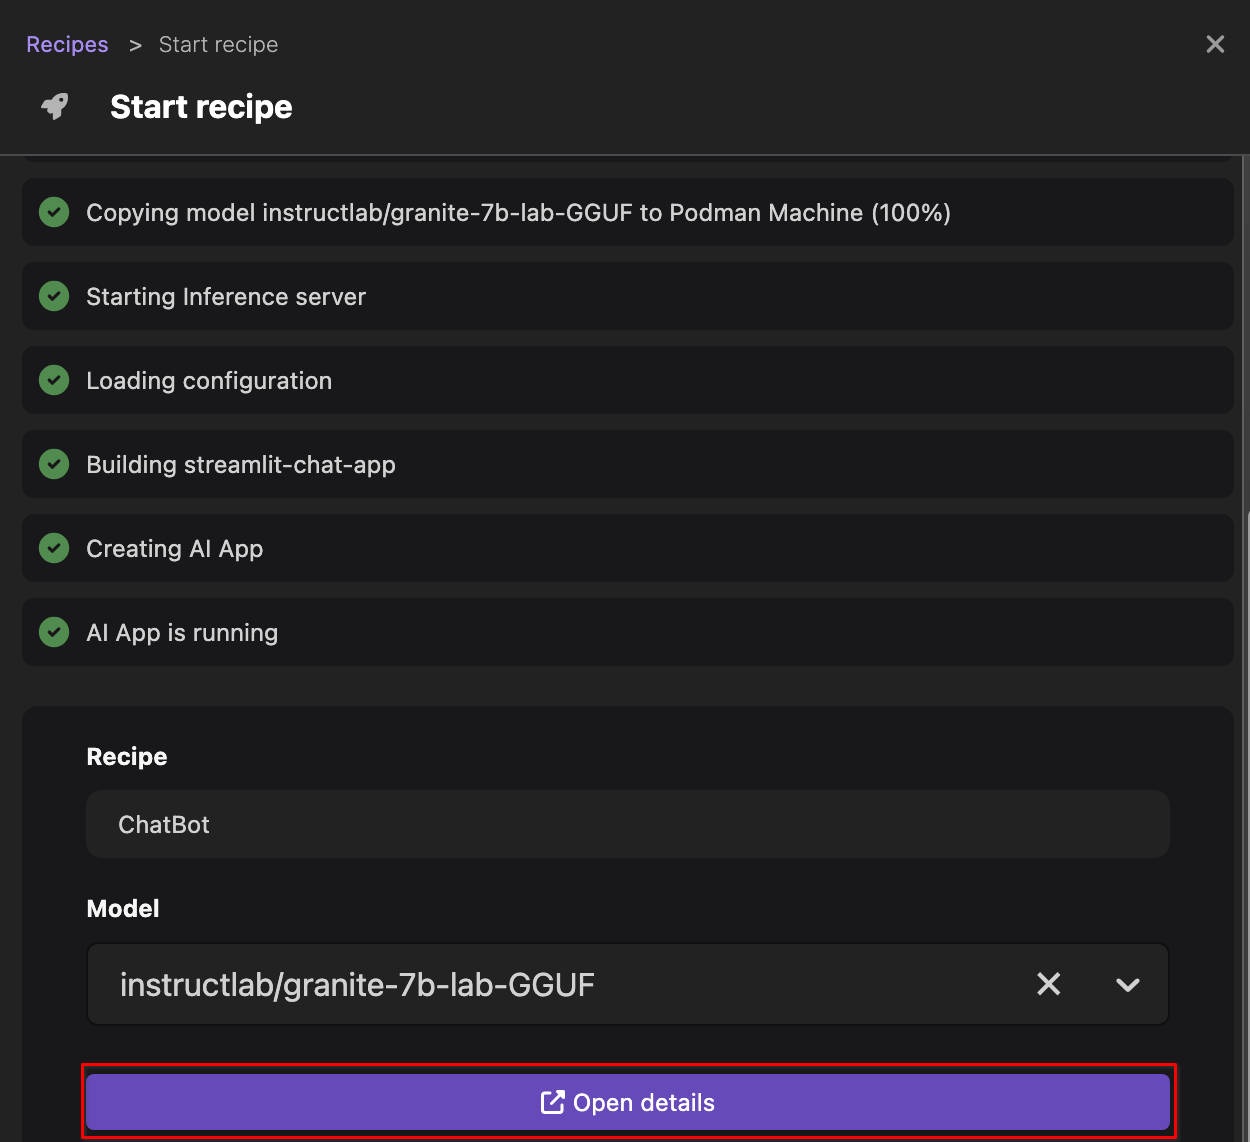Click external-link icon in Open details
The image size is (1250, 1142).
pyautogui.click(x=552, y=1102)
